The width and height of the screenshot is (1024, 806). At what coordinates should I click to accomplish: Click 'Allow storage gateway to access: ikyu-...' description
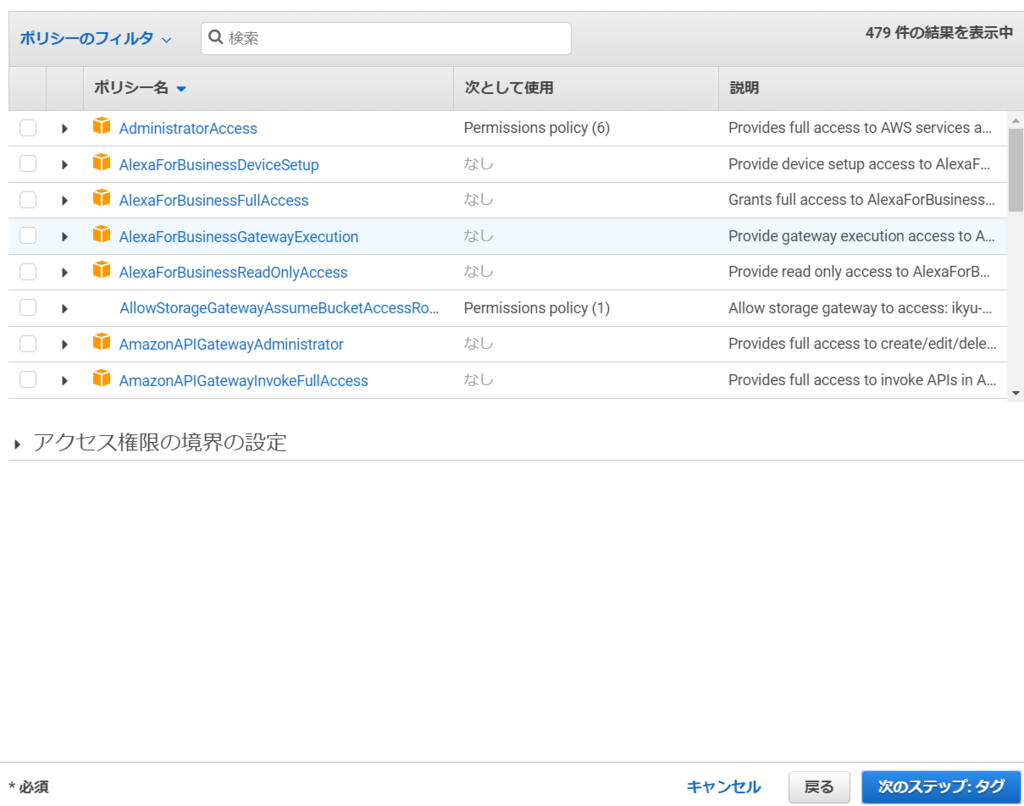pos(860,308)
